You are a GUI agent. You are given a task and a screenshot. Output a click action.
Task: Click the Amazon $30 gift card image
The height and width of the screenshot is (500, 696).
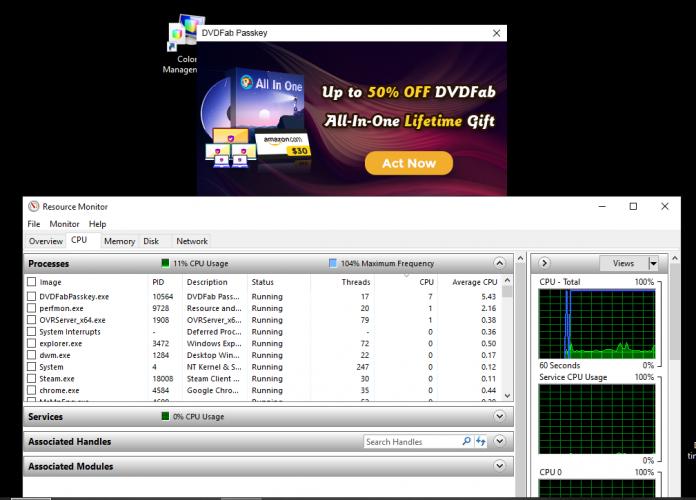(283, 146)
